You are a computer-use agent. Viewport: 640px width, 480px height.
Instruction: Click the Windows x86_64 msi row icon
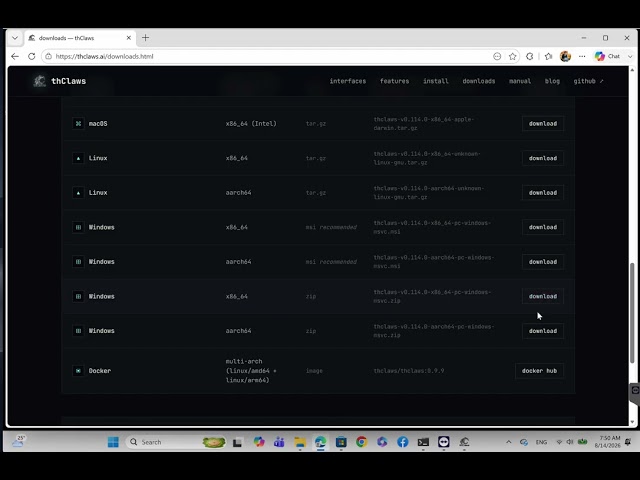[78, 227]
